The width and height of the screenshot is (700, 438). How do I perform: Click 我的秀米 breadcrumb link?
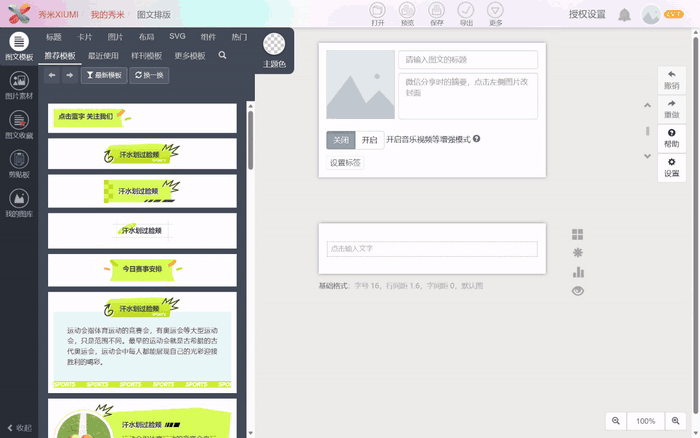click(108, 14)
